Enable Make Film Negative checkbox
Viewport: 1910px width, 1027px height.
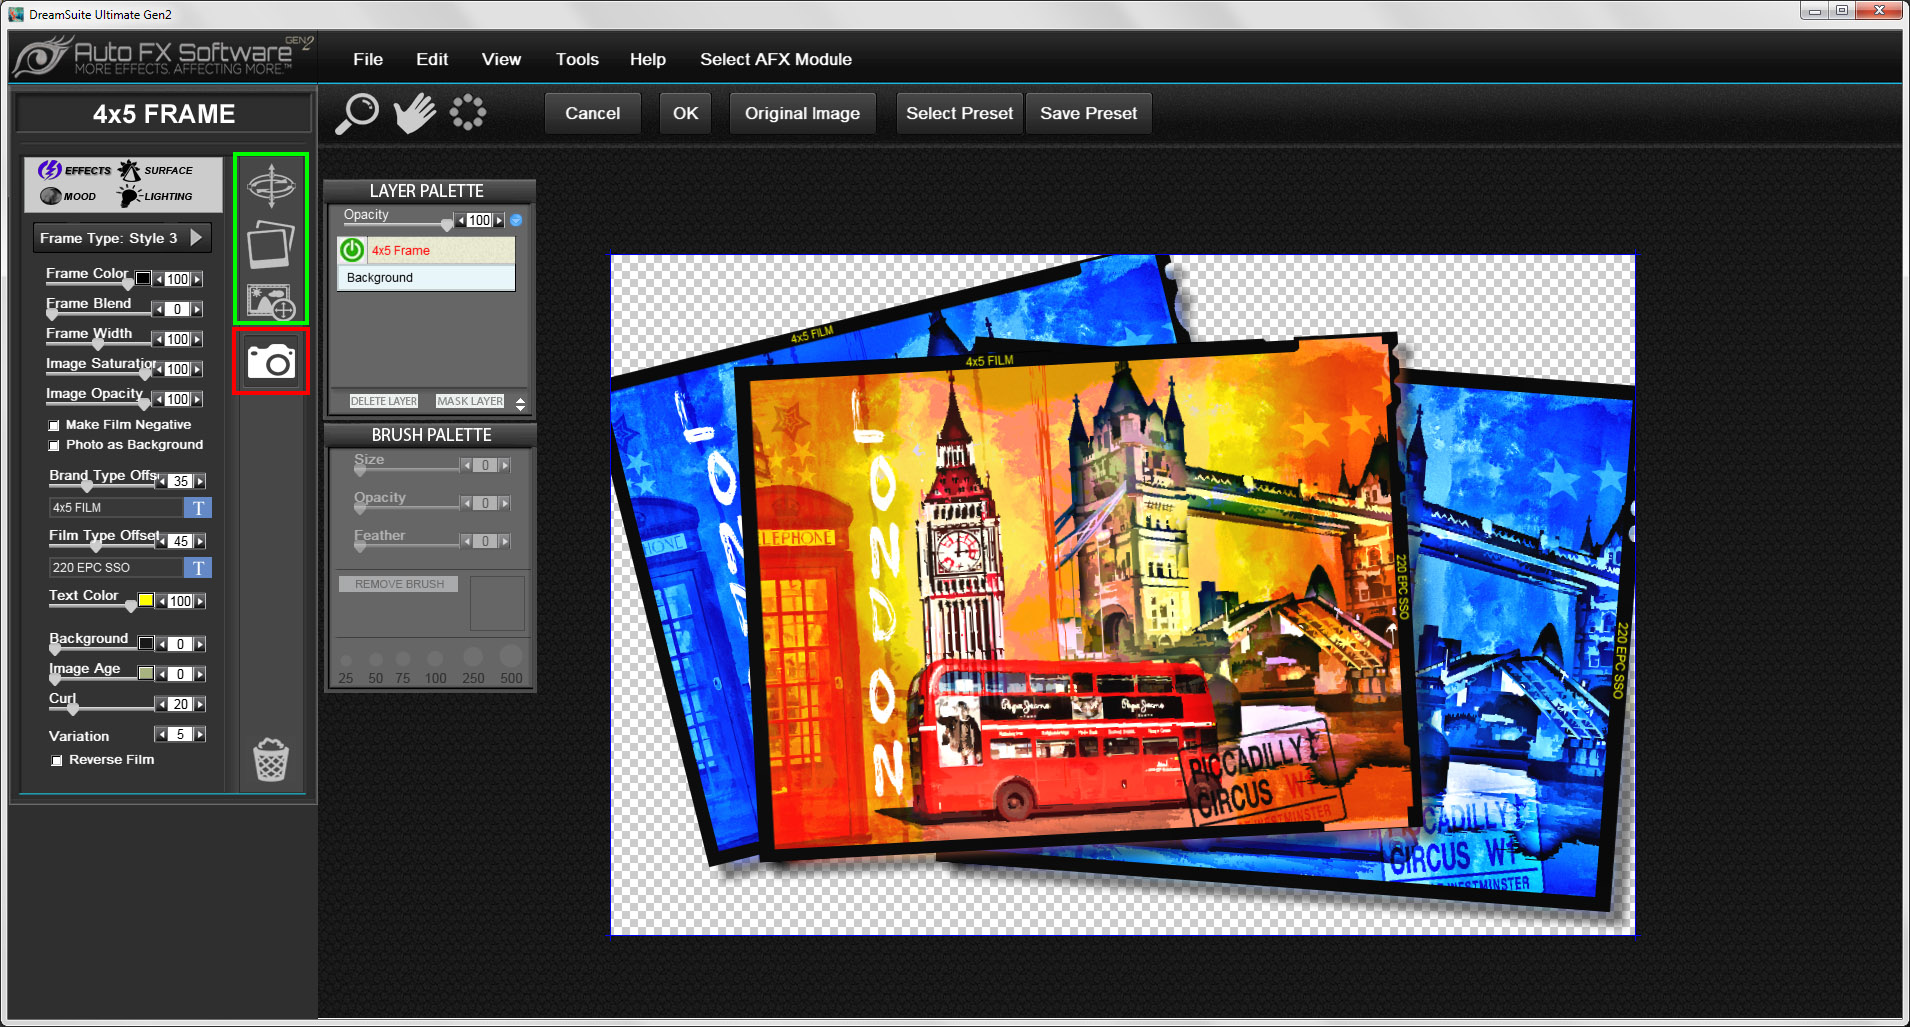coord(54,425)
